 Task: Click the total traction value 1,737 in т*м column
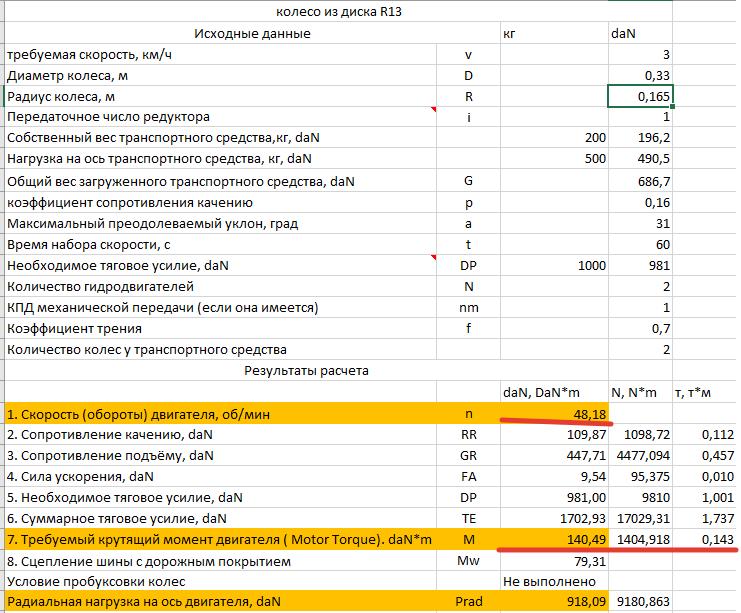pyautogui.click(x=706, y=519)
